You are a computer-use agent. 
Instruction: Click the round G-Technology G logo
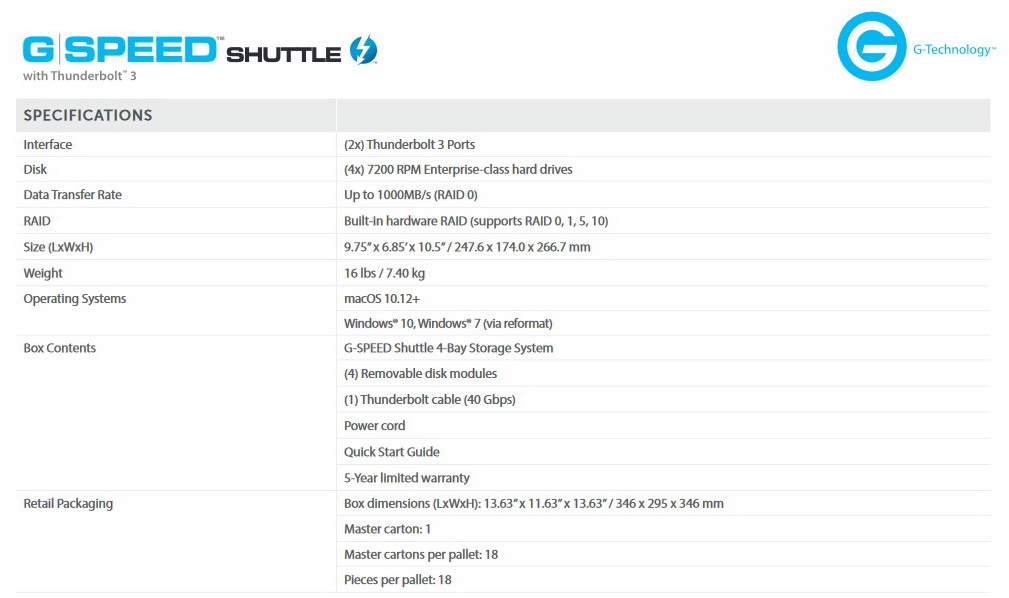[871, 46]
